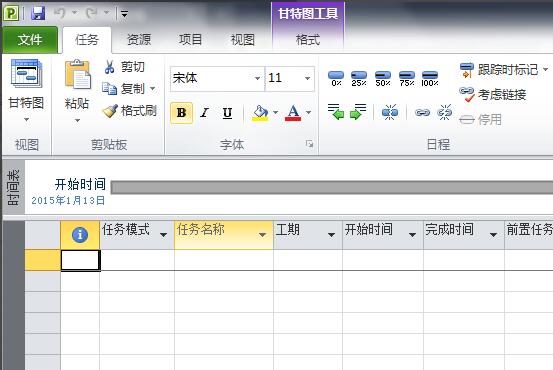
Task: Mark task 75% complete
Action: [x=407, y=78]
